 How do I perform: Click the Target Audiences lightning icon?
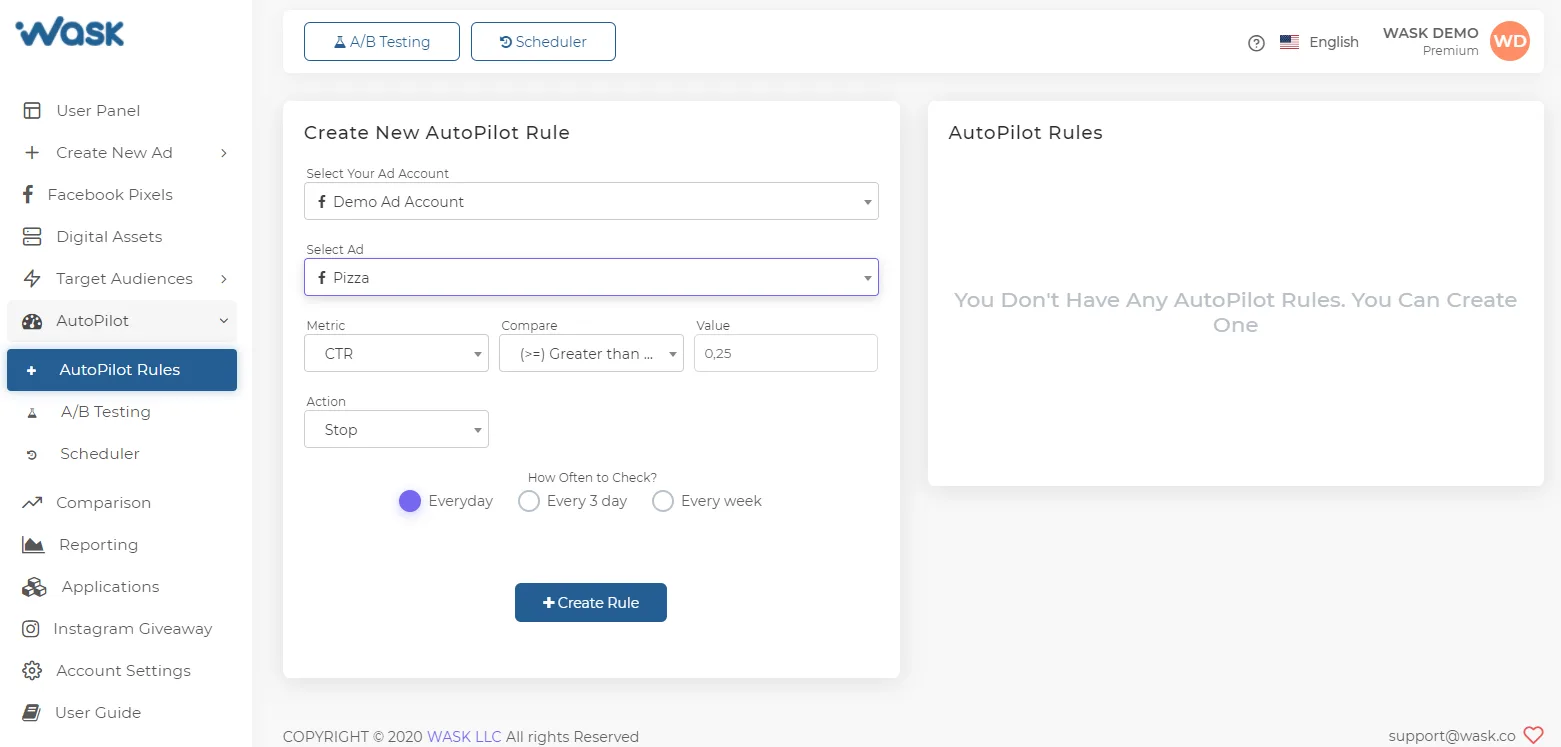point(32,279)
